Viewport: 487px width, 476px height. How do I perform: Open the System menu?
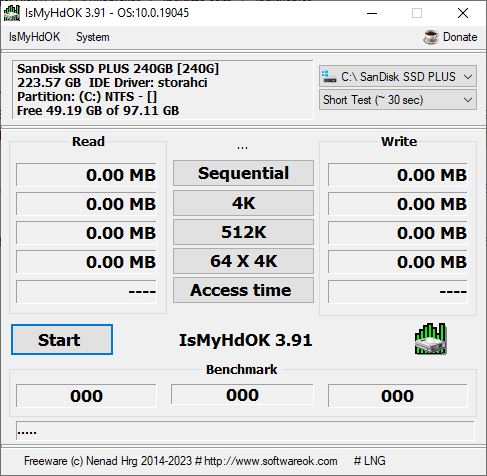(x=93, y=37)
